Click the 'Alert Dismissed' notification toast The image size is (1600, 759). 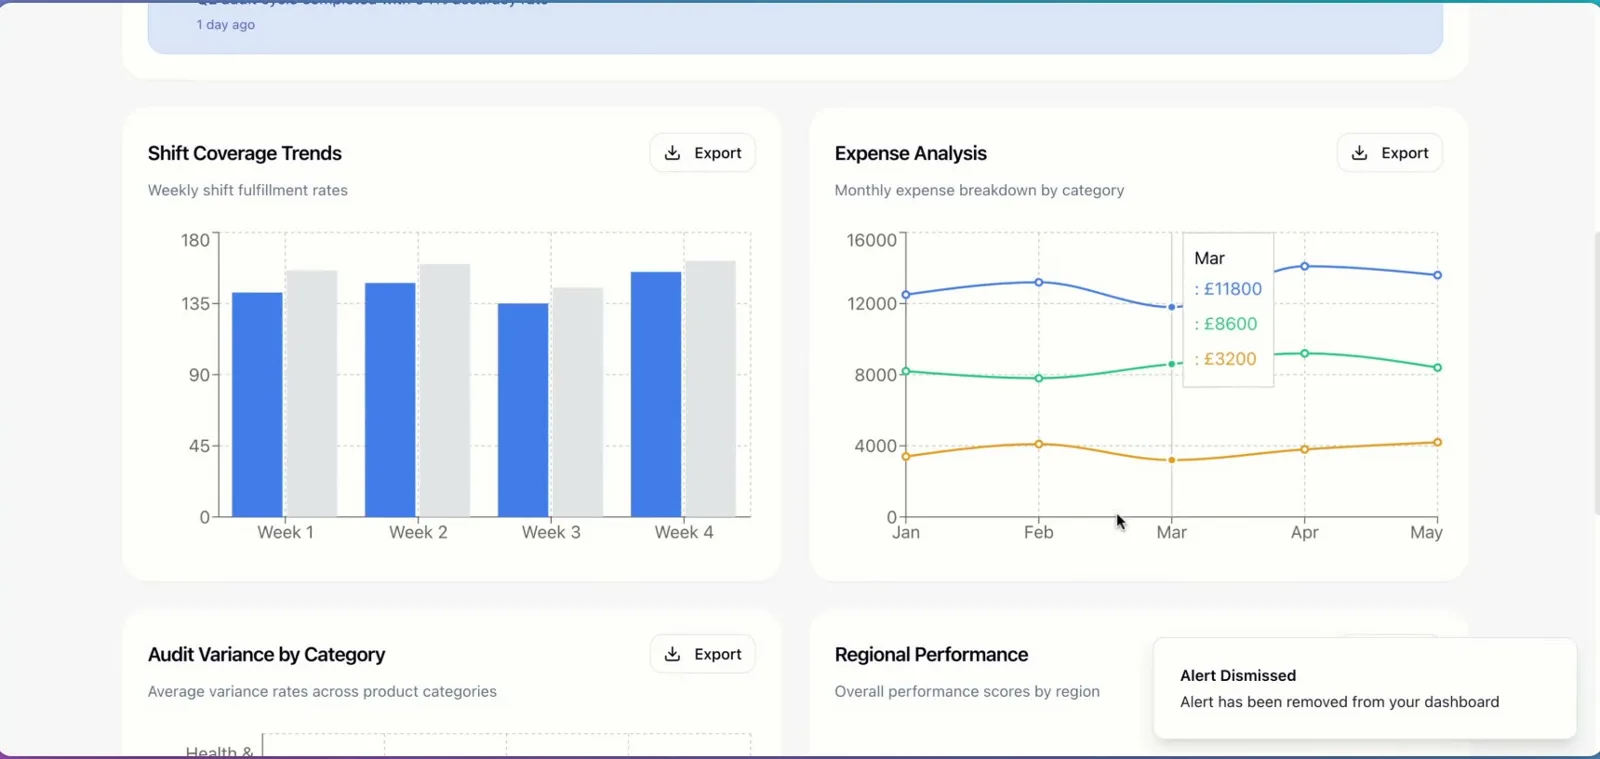1365,688
